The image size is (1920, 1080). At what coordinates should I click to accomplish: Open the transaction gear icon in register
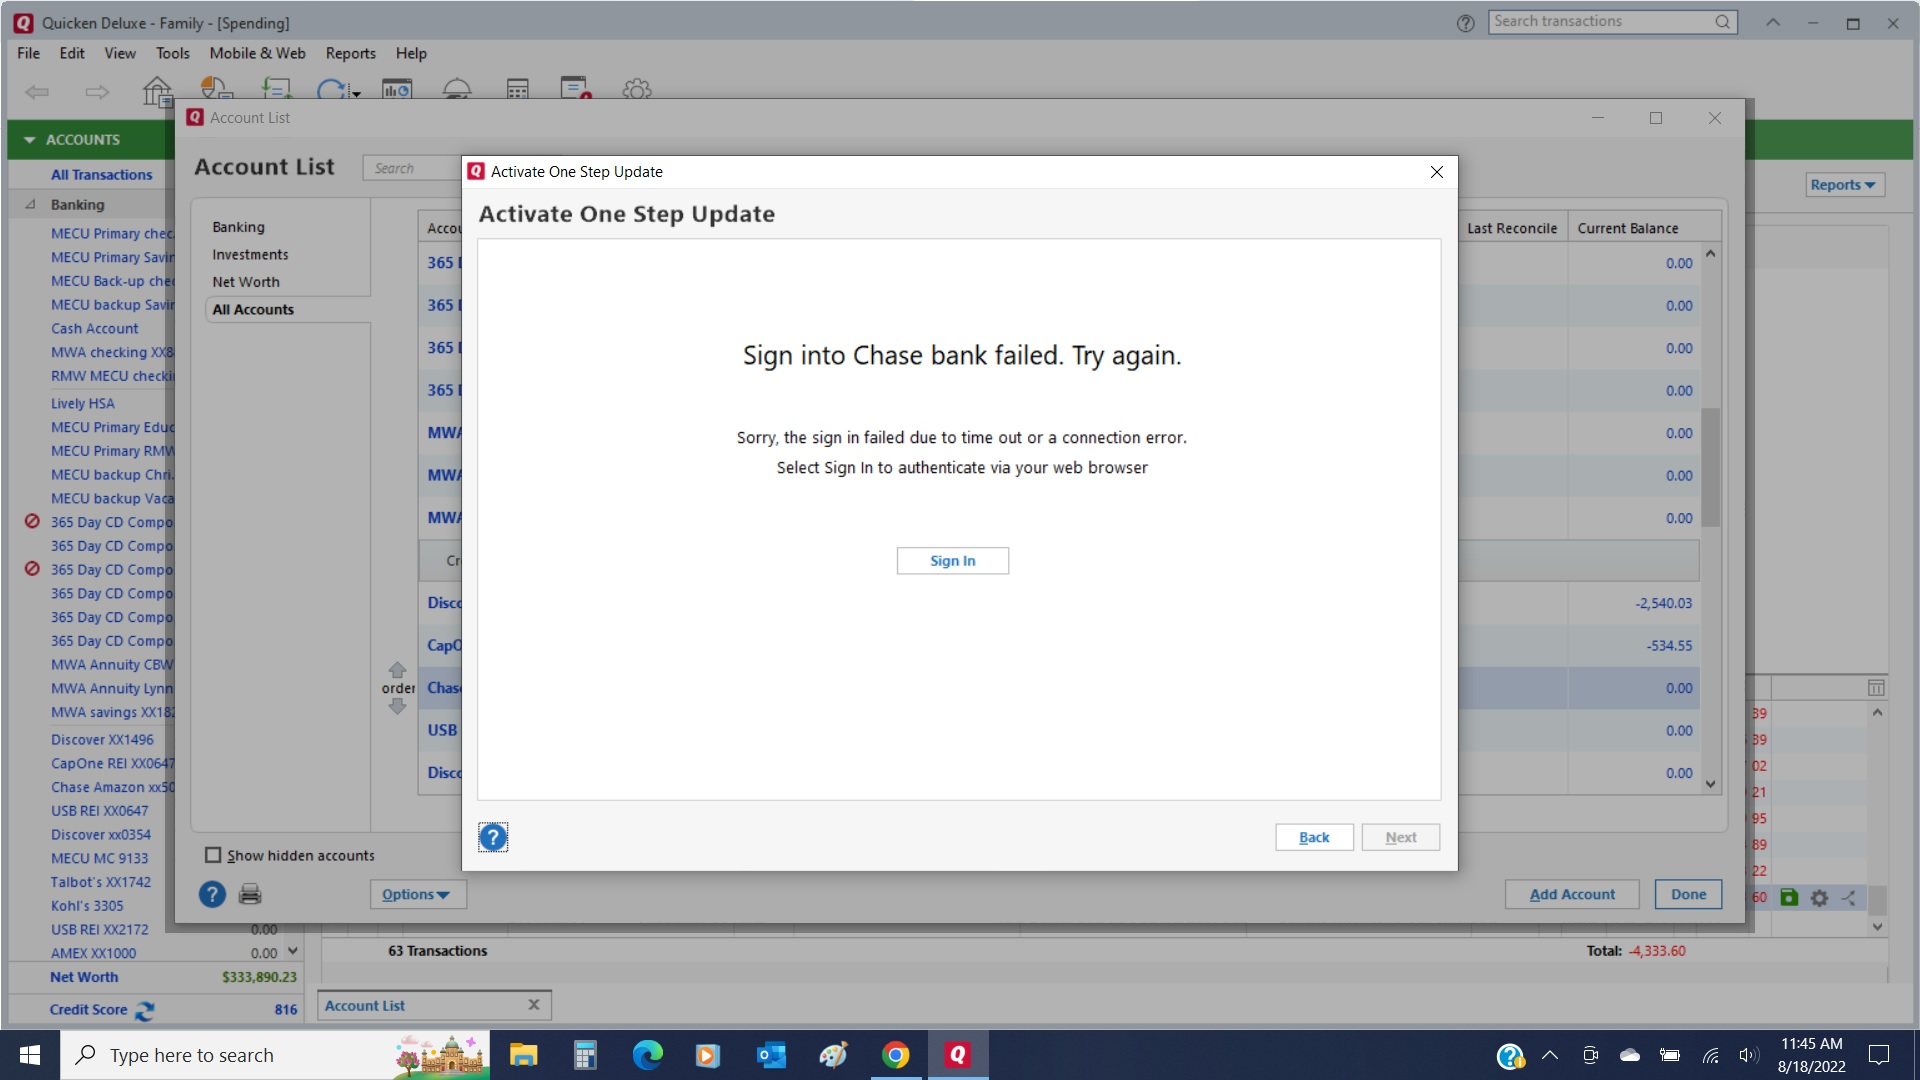coord(1819,898)
